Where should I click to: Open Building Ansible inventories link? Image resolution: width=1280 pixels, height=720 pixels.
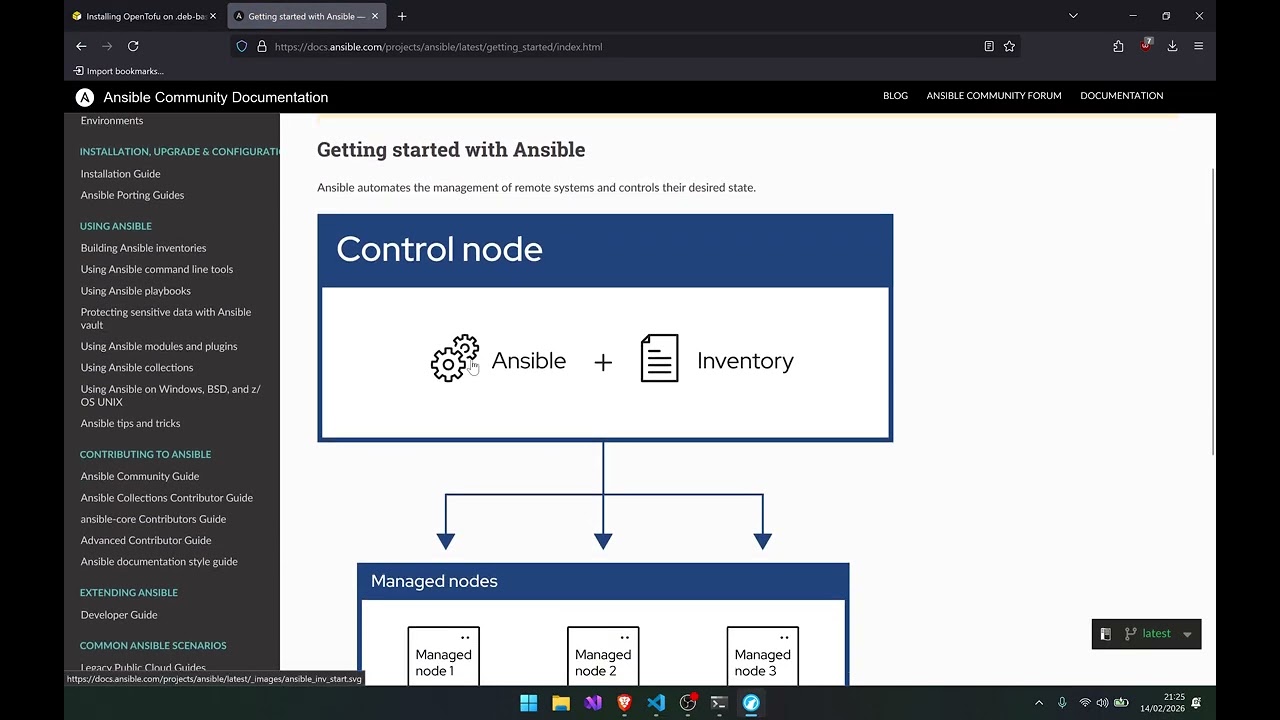[x=143, y=248]
